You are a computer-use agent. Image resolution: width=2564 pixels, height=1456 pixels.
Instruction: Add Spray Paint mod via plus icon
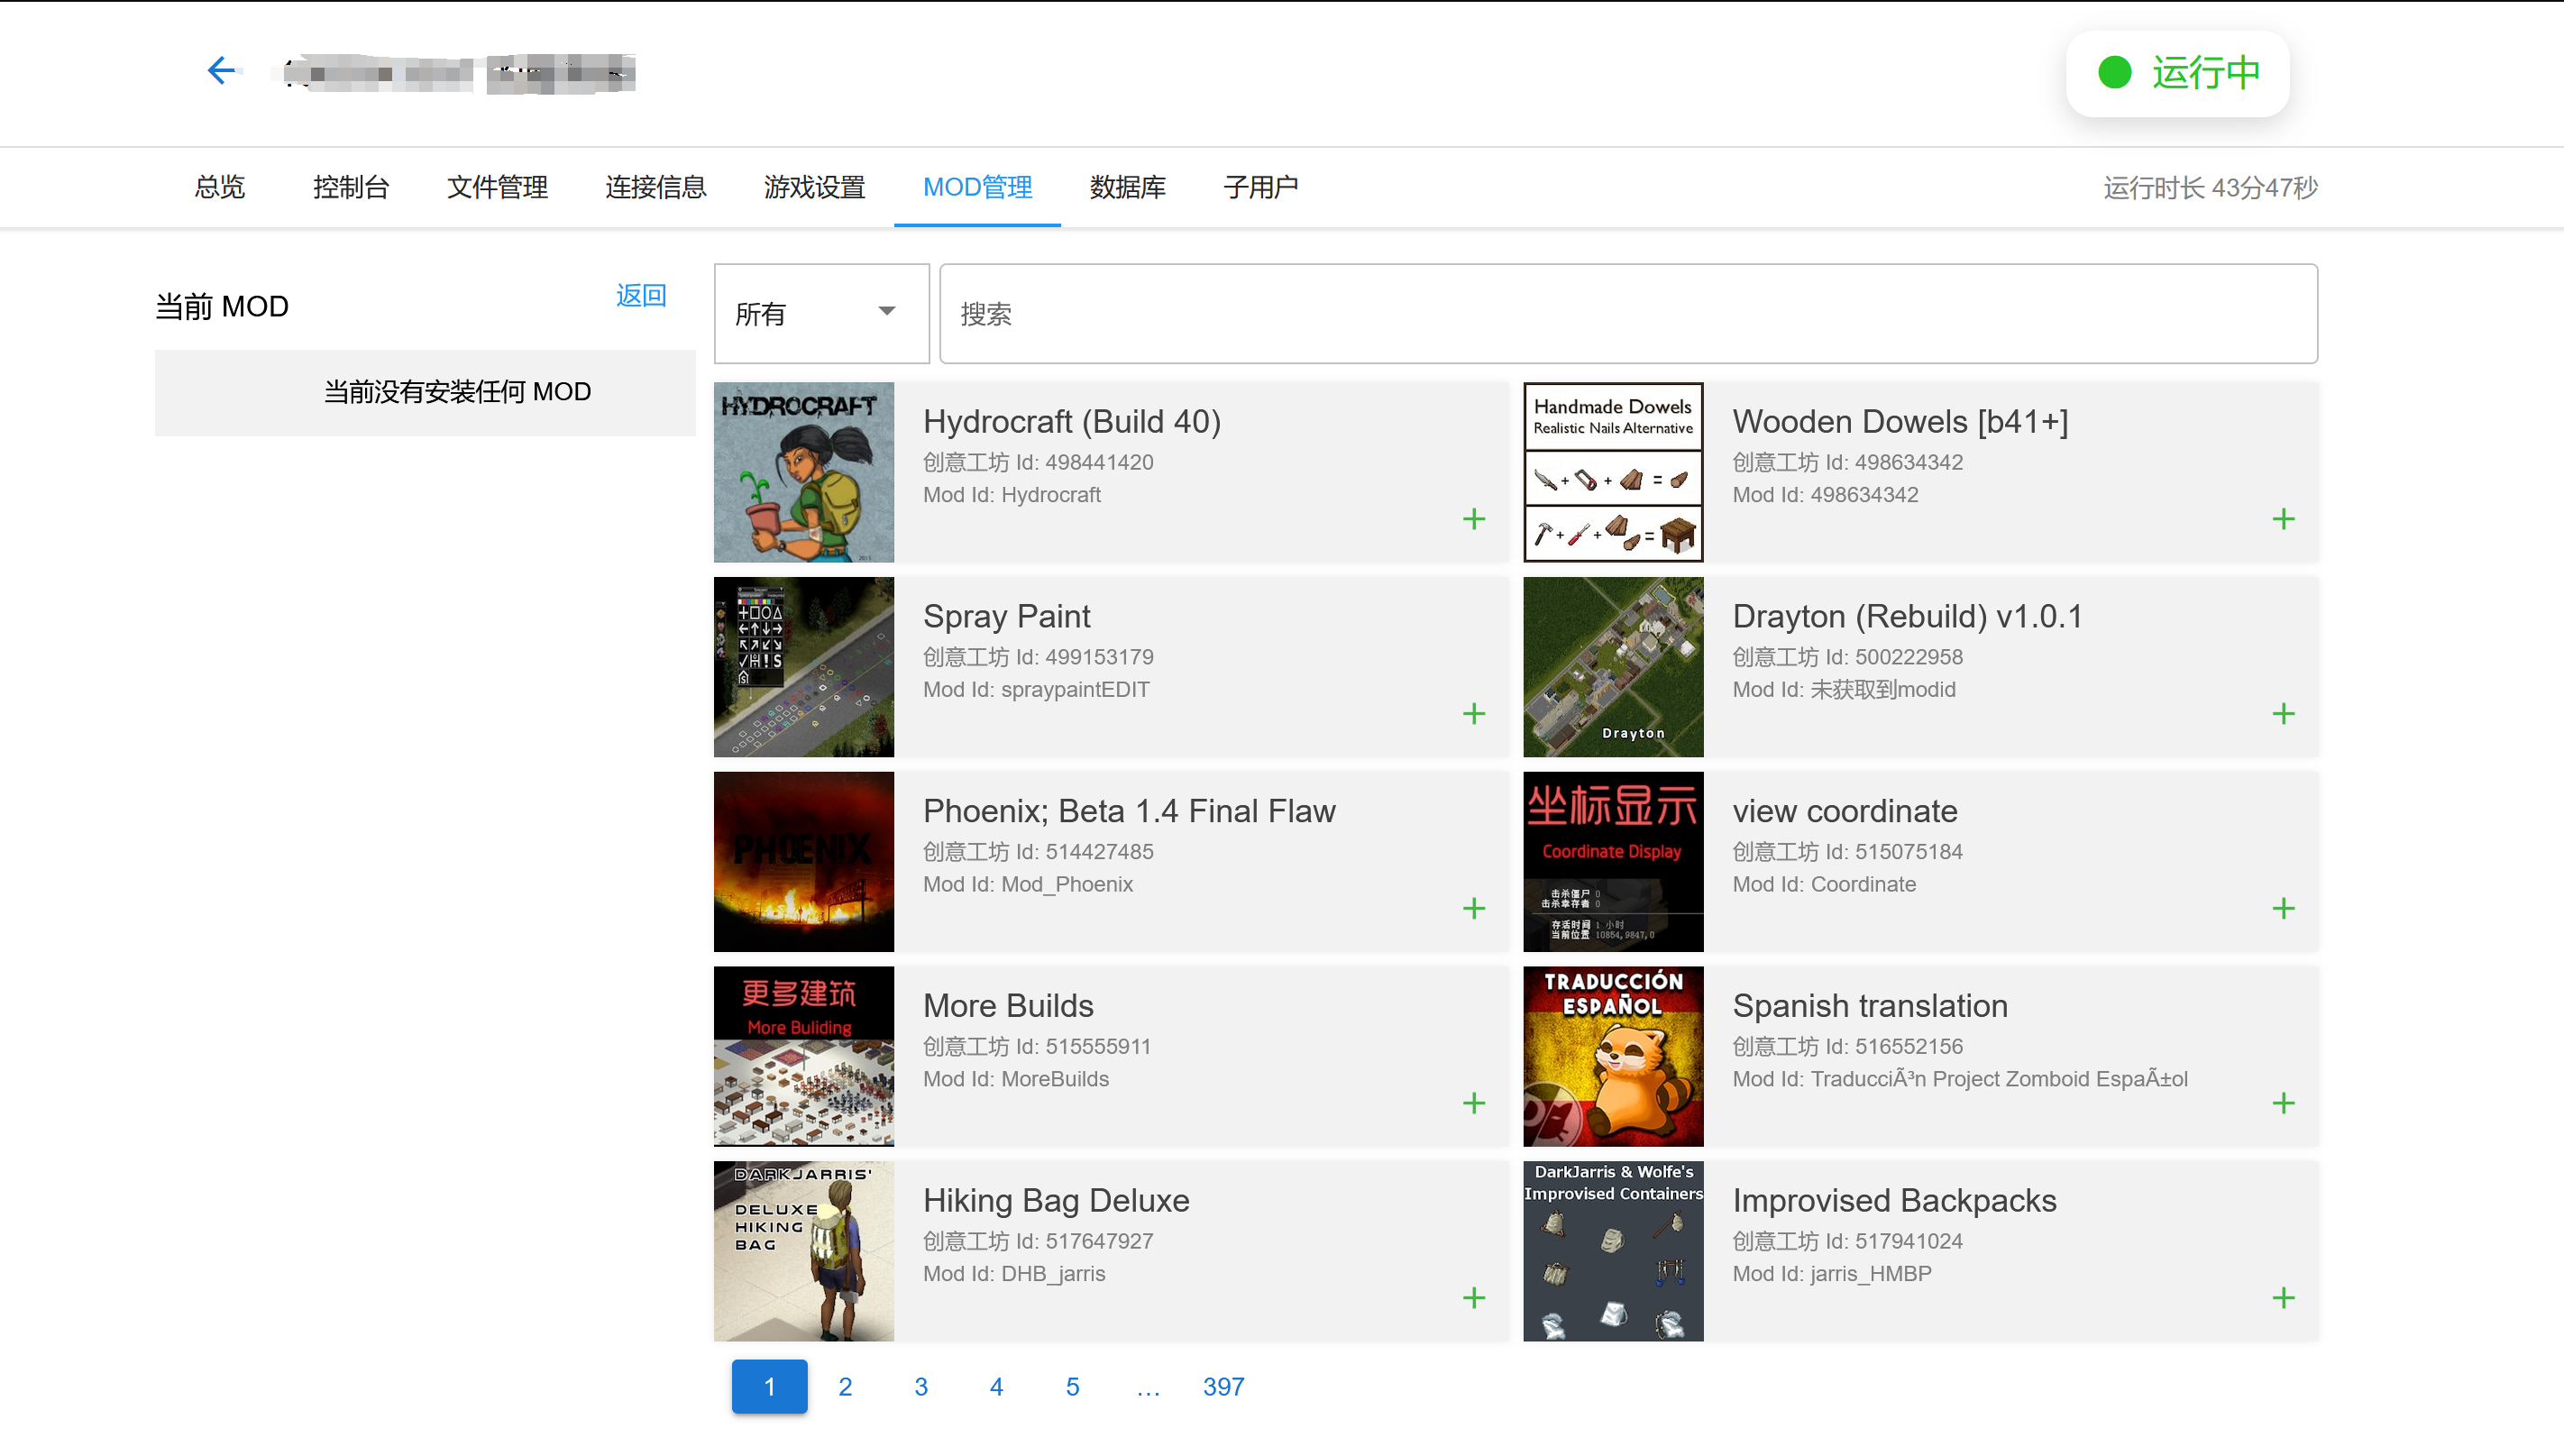pyautogui.click(x=1474, y=714)
